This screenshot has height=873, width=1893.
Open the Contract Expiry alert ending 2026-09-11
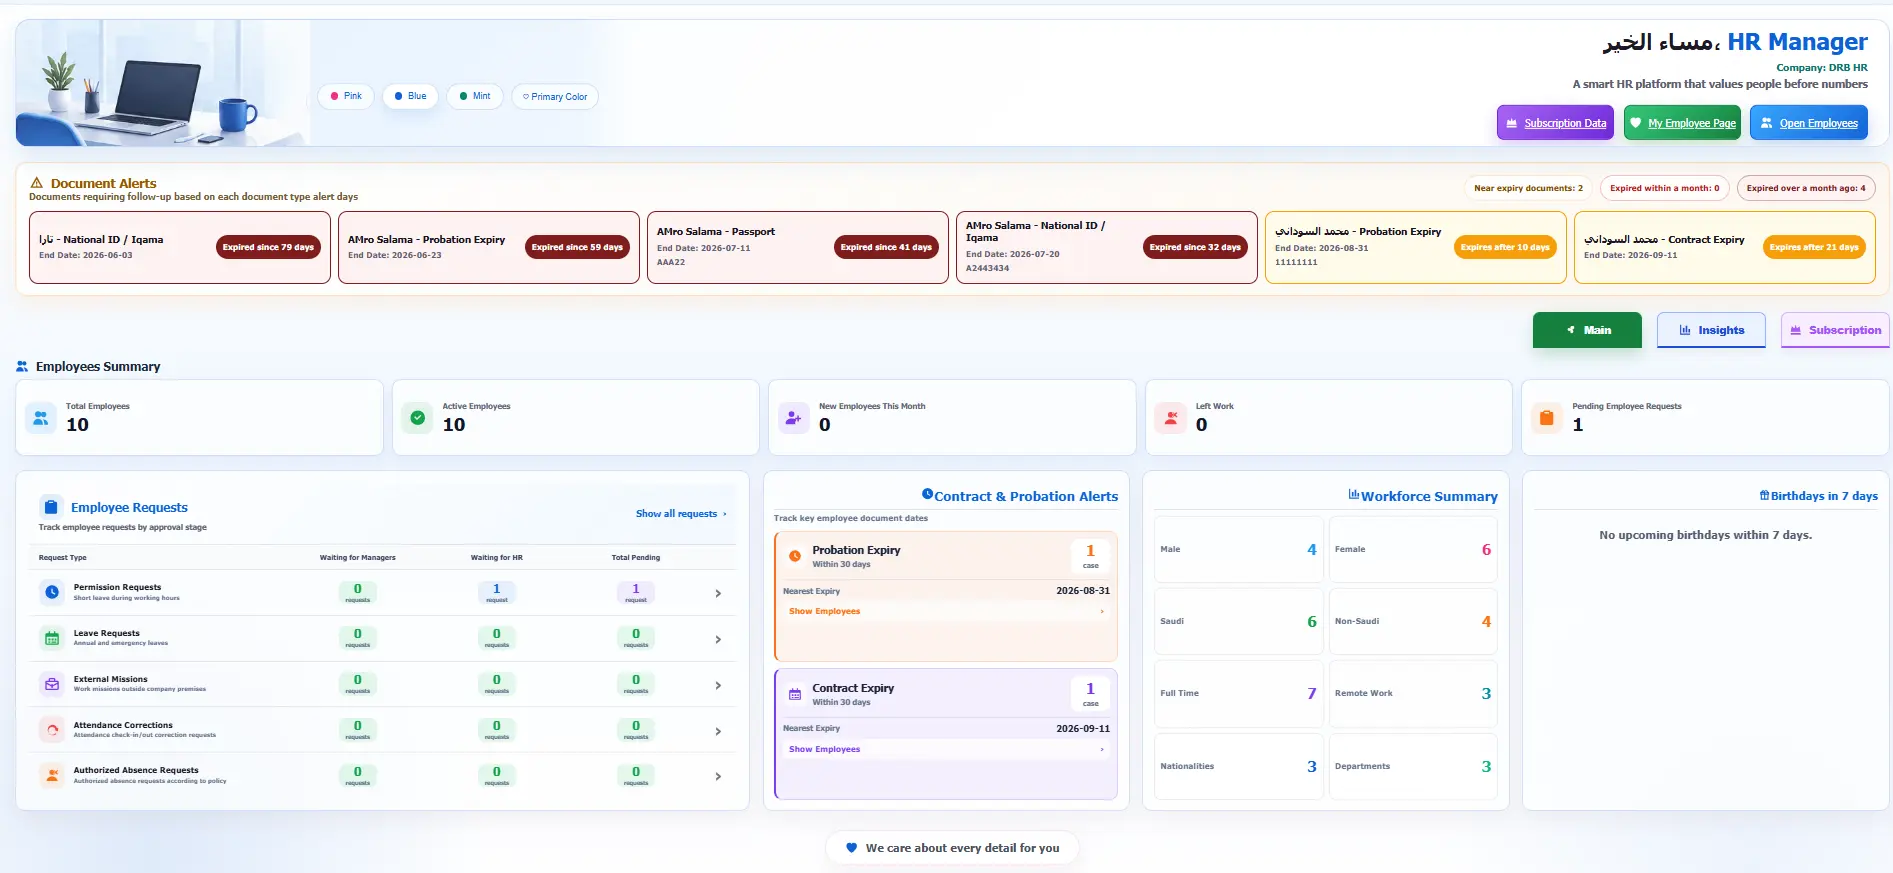point(1725,247)
